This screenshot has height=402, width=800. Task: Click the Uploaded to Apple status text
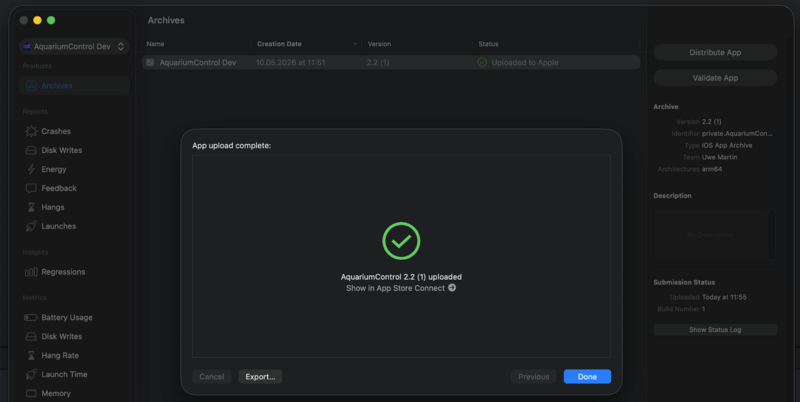(x=524, y=62)
